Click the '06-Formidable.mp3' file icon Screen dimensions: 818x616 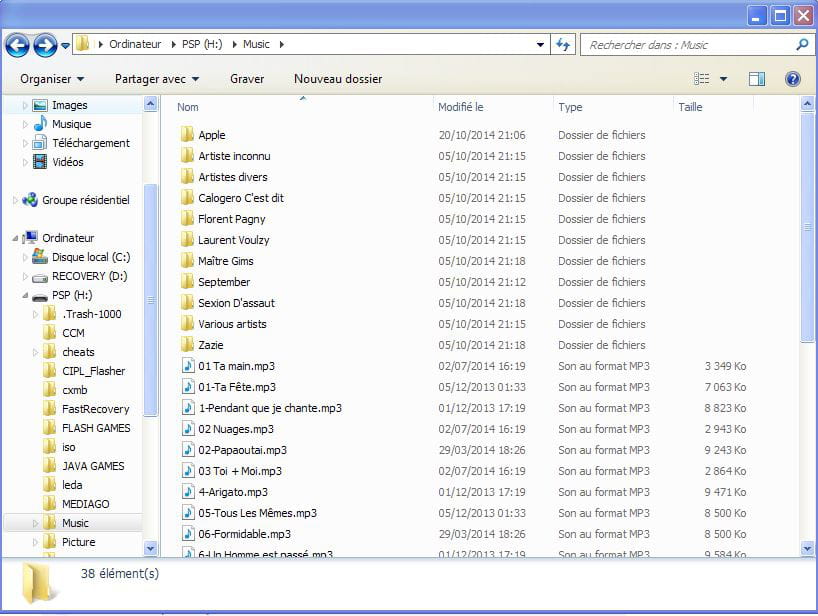coord(188,534)
